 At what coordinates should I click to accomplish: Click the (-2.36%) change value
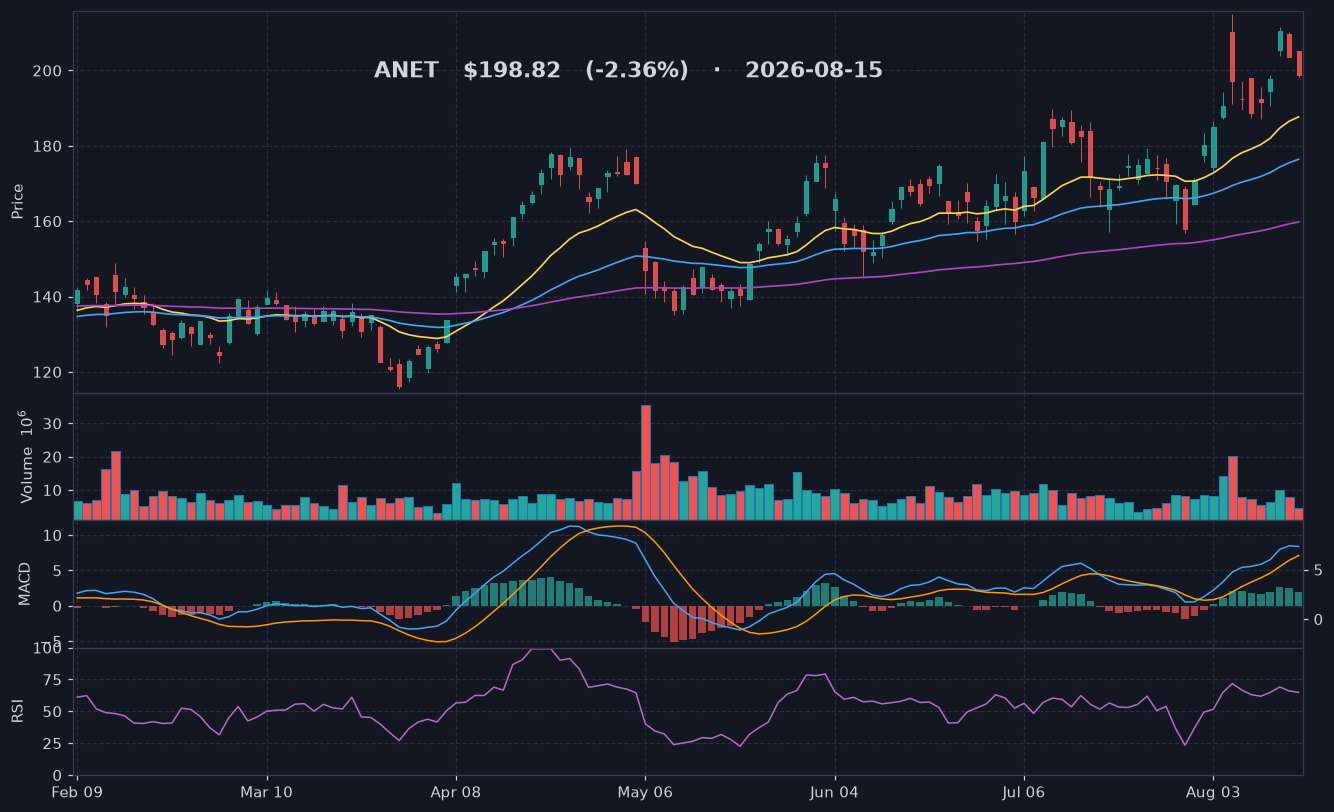637,71
